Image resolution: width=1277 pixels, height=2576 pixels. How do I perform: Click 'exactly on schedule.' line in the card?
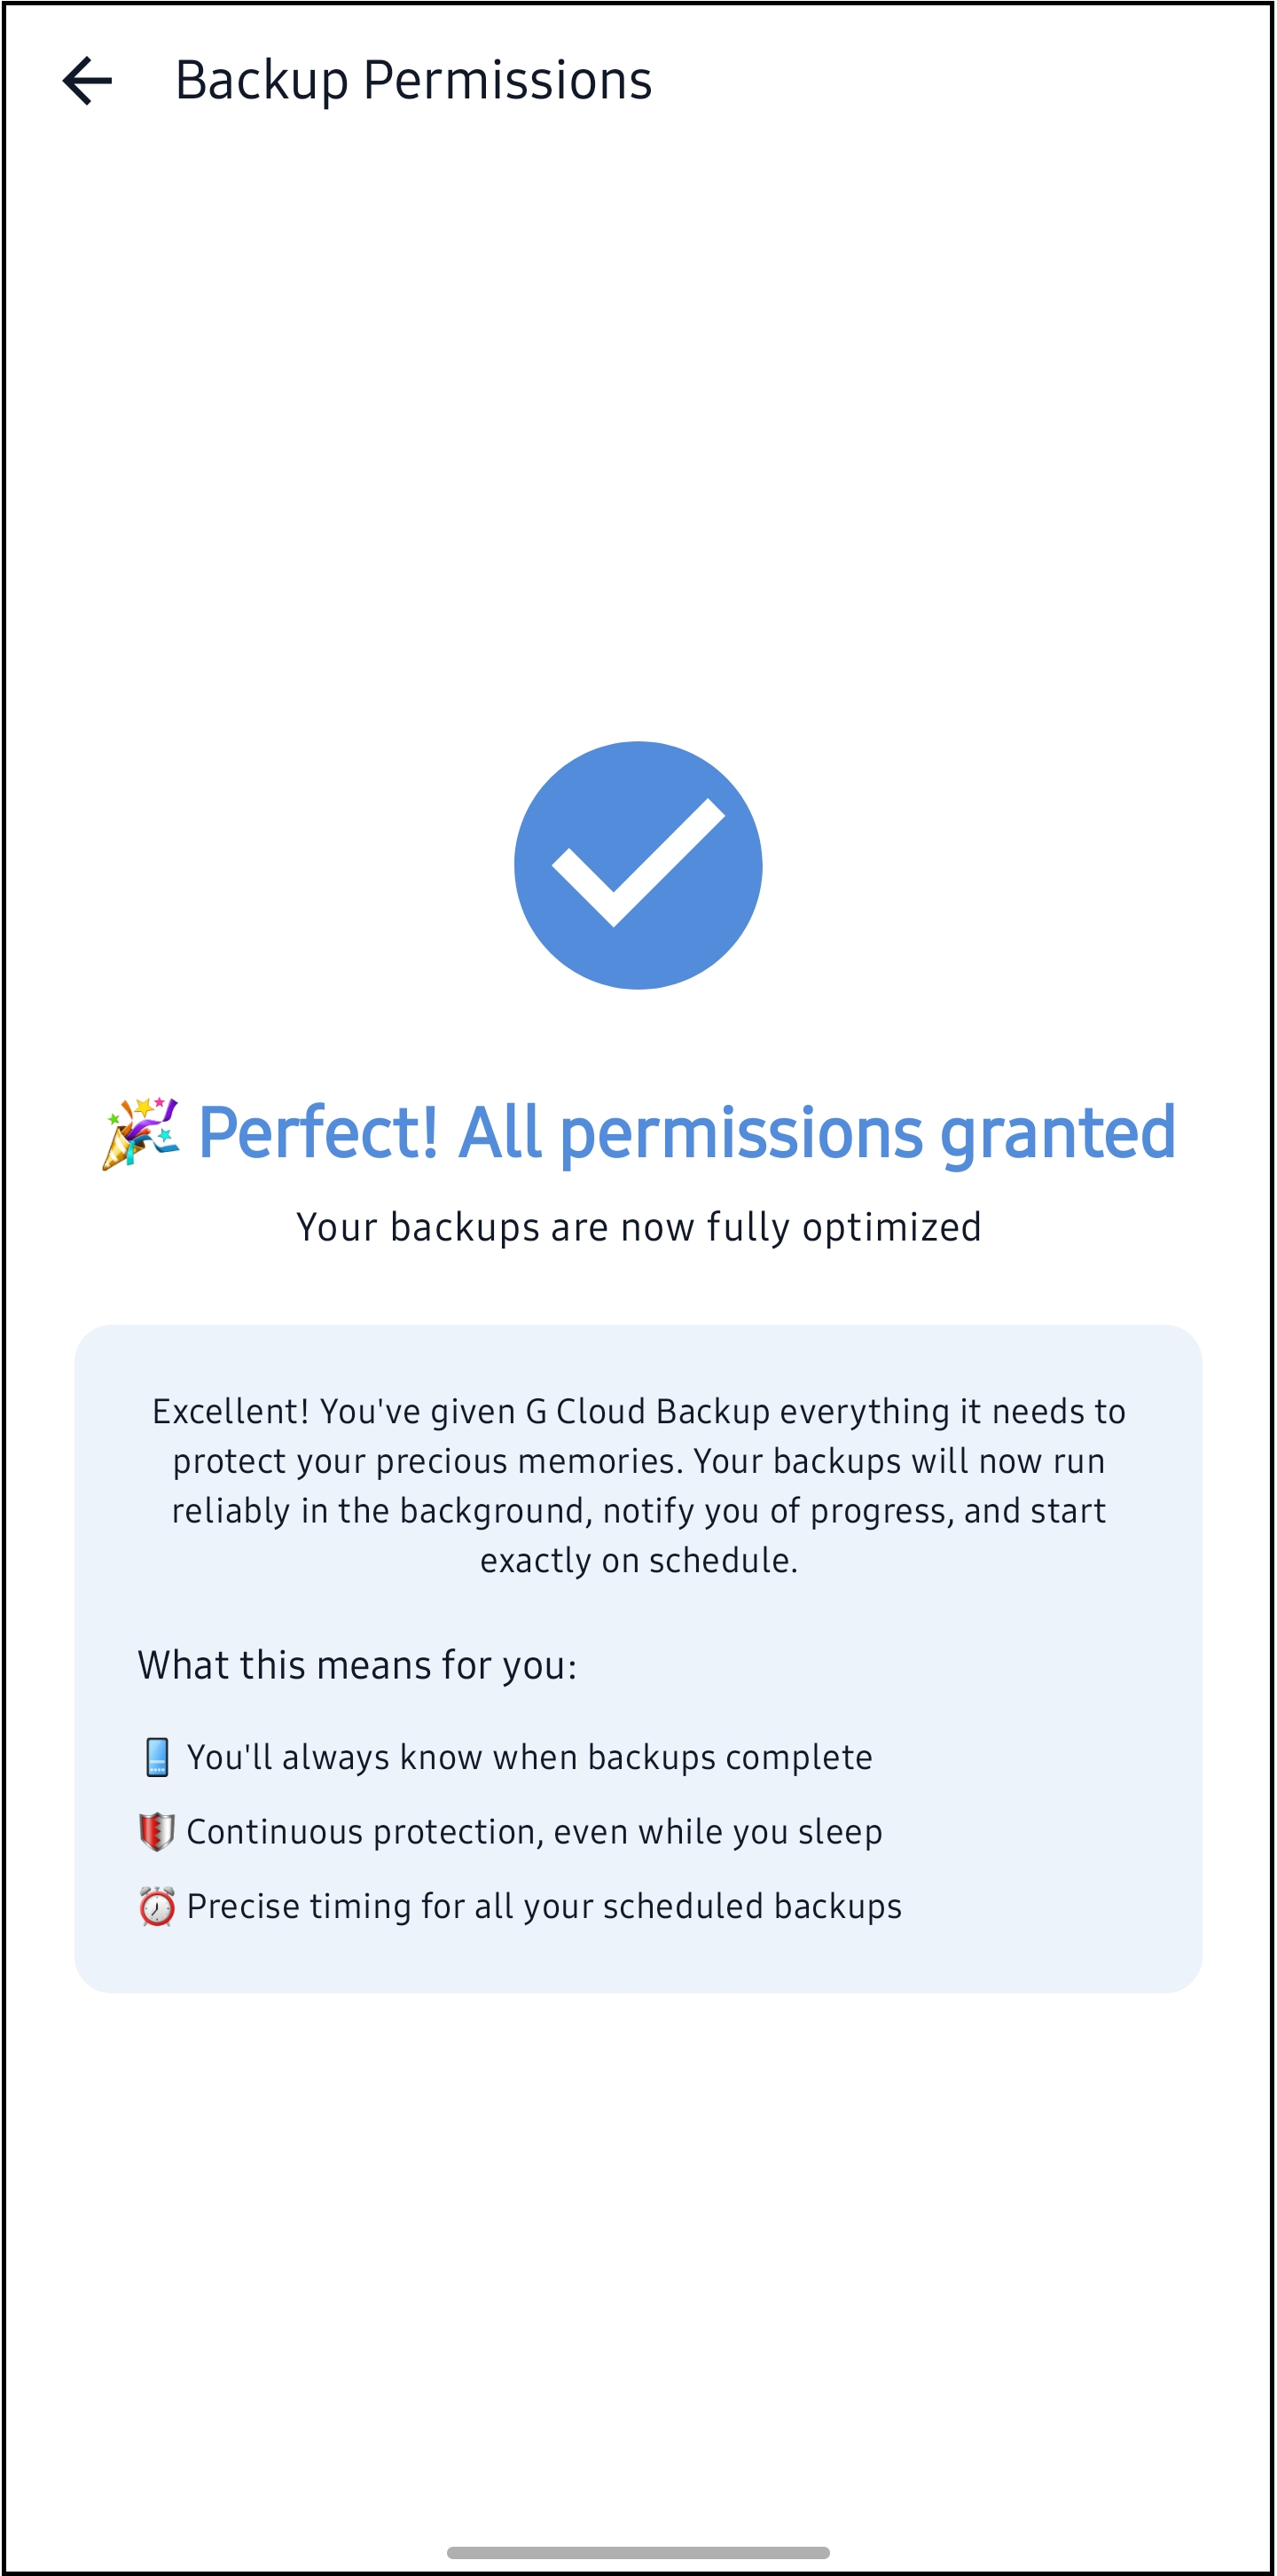[638, 1560]
